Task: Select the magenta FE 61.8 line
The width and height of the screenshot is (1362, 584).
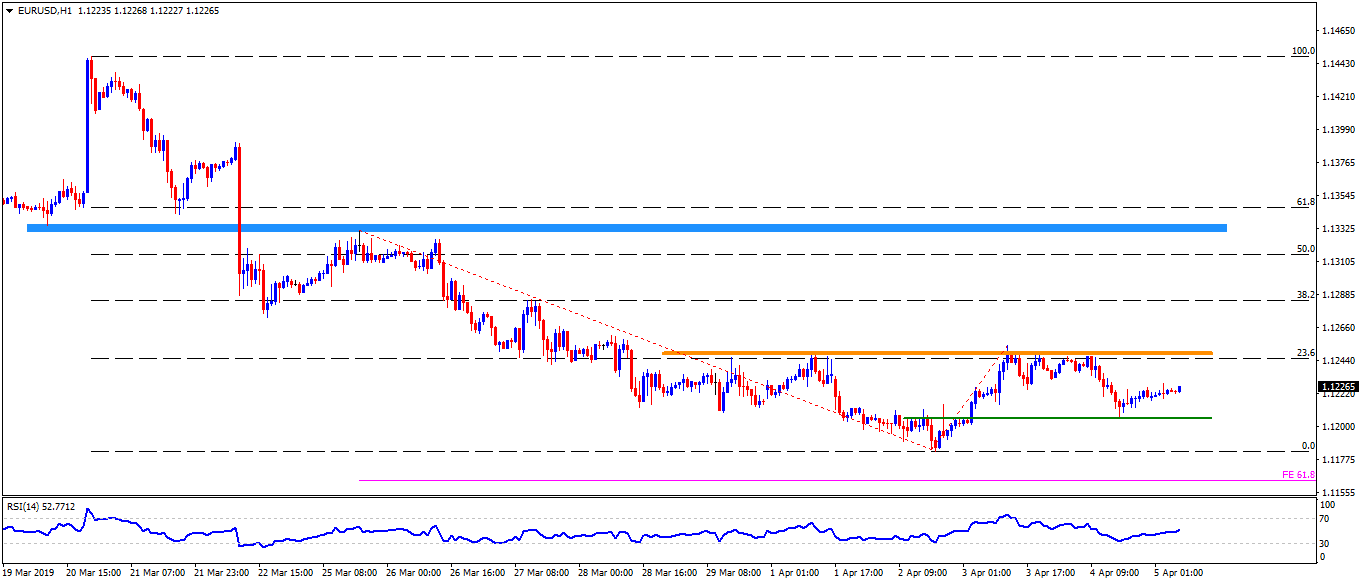Action: pos(800,481)
